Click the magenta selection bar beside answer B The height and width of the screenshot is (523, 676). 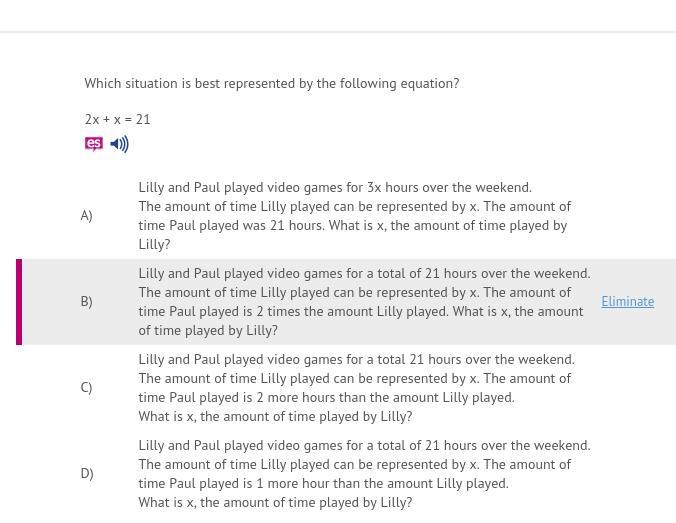point(19,302)
